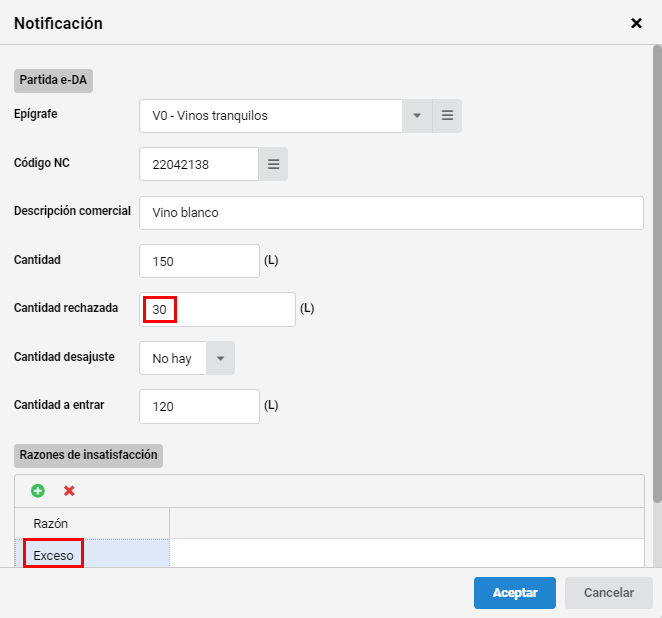Select the Razones de insatisfacción section tab
This screenshot has width=662, height=618.
pyautogui.click(x=88, y=455)
